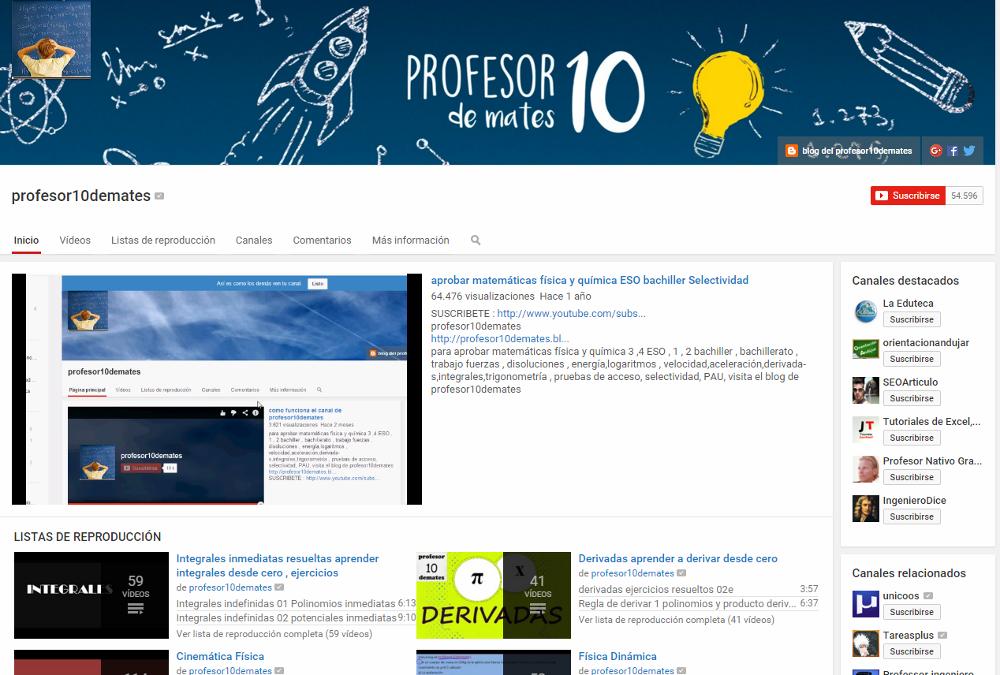Screen dimensions: 1000x675
Task: Follow the youtube.com/subs... SUSCRIBETE link
Action: [571, 314]
